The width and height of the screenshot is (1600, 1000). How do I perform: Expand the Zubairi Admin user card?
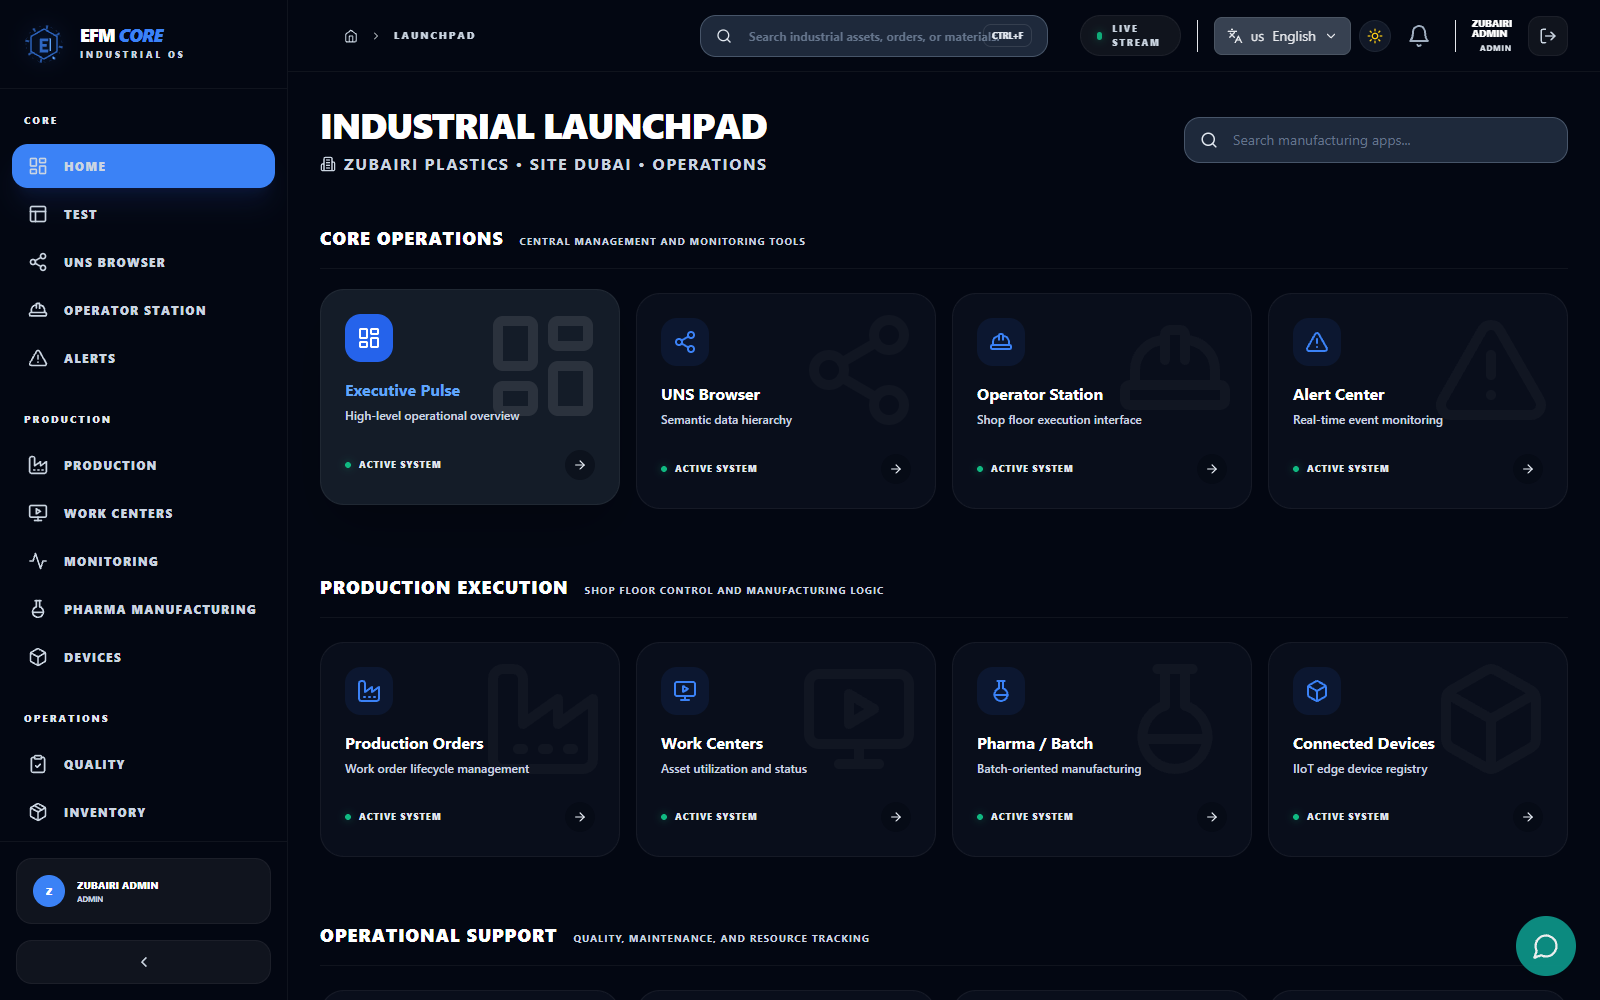tap(144, 891)
